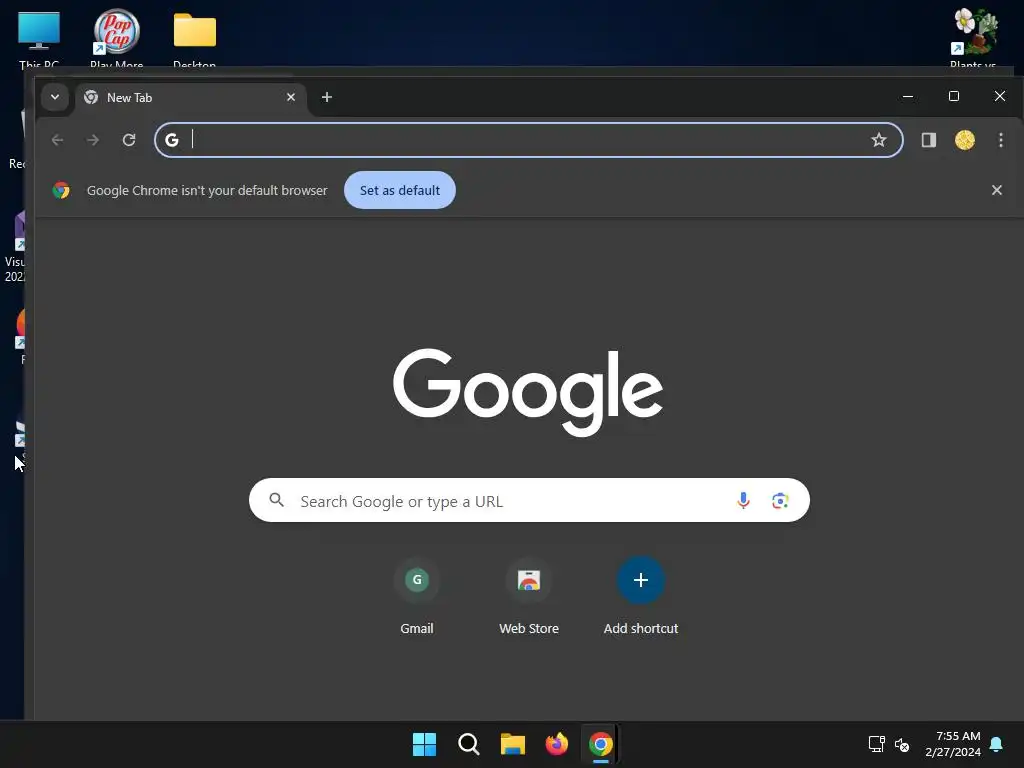Viewport: 1024px width, 768px height.
Task: Click Set as default button
Action: [x=400, y=190]
